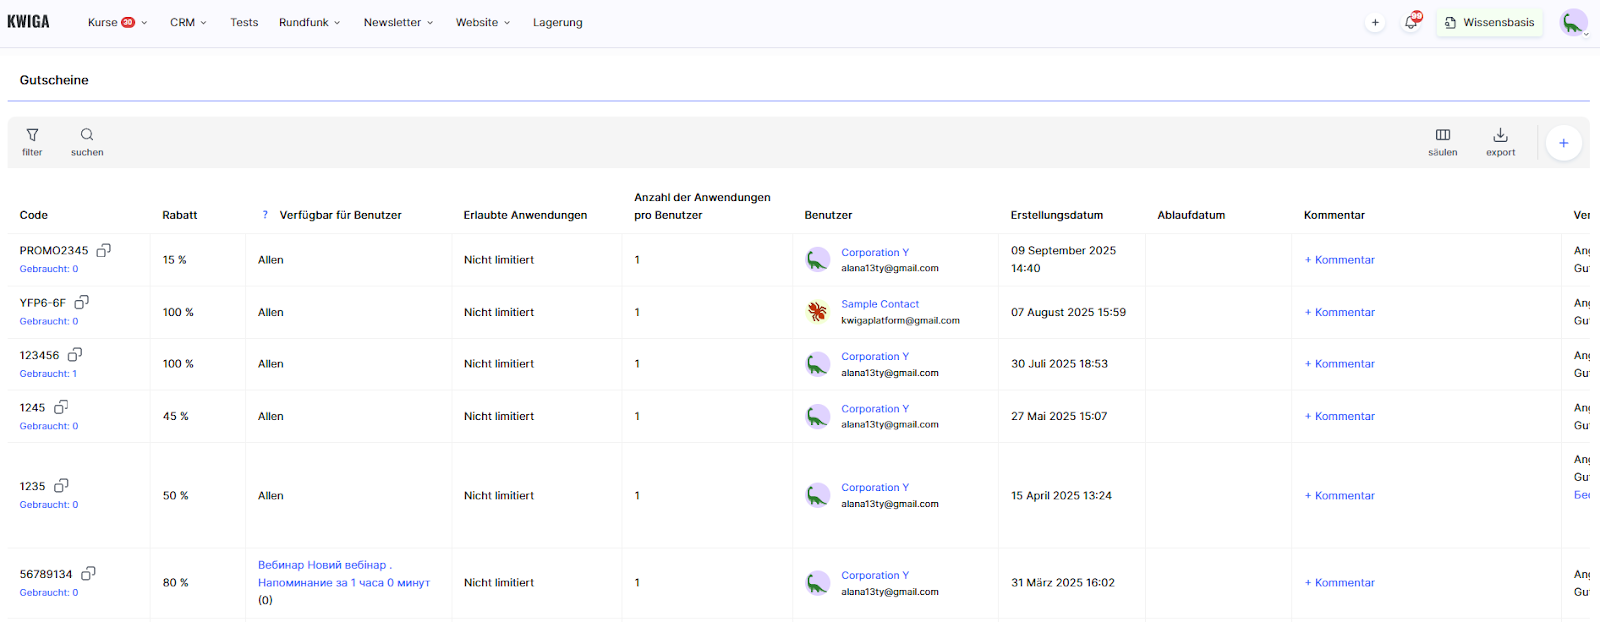Copy the YFP6-6F coupon code
Image resolution: width=1600 pixels, height=622 pixels.
click(82, 302)
